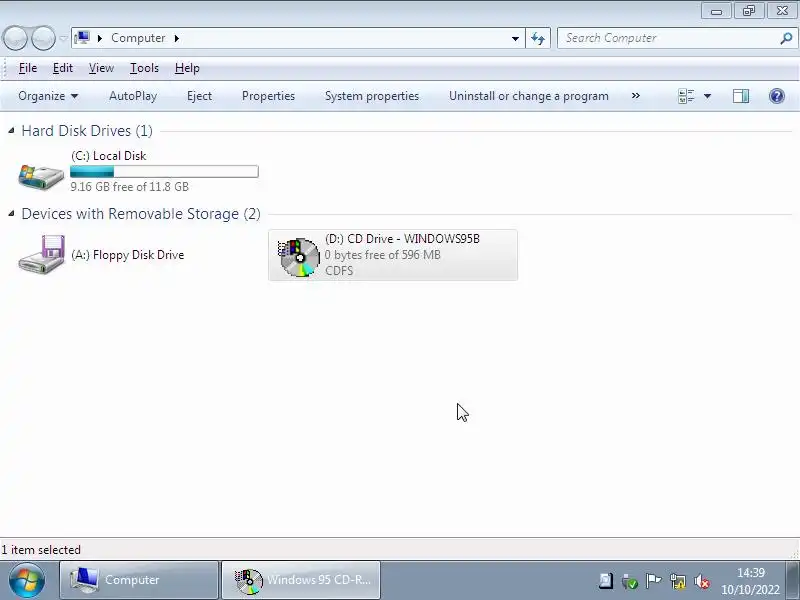Click the Change your view icon
Screen dimensions: 800x600
[686, 96]
